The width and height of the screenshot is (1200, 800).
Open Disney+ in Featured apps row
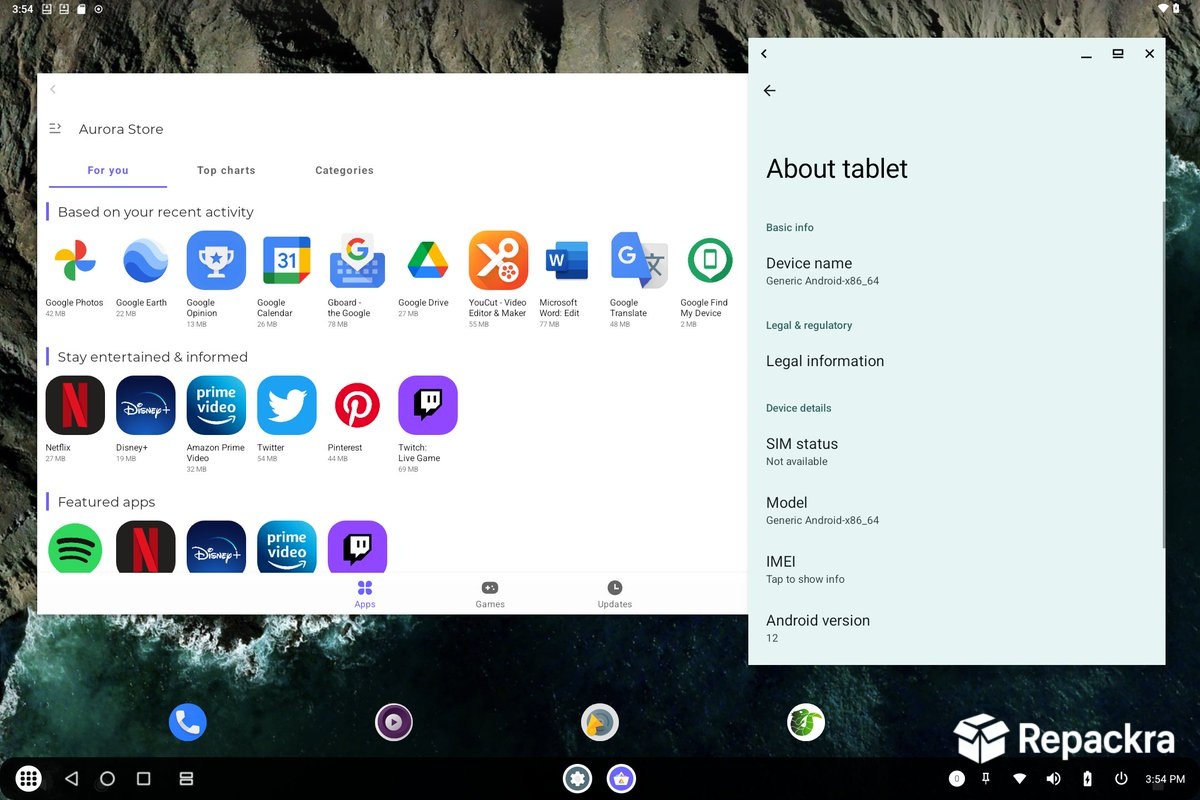(x=216, y=547)
